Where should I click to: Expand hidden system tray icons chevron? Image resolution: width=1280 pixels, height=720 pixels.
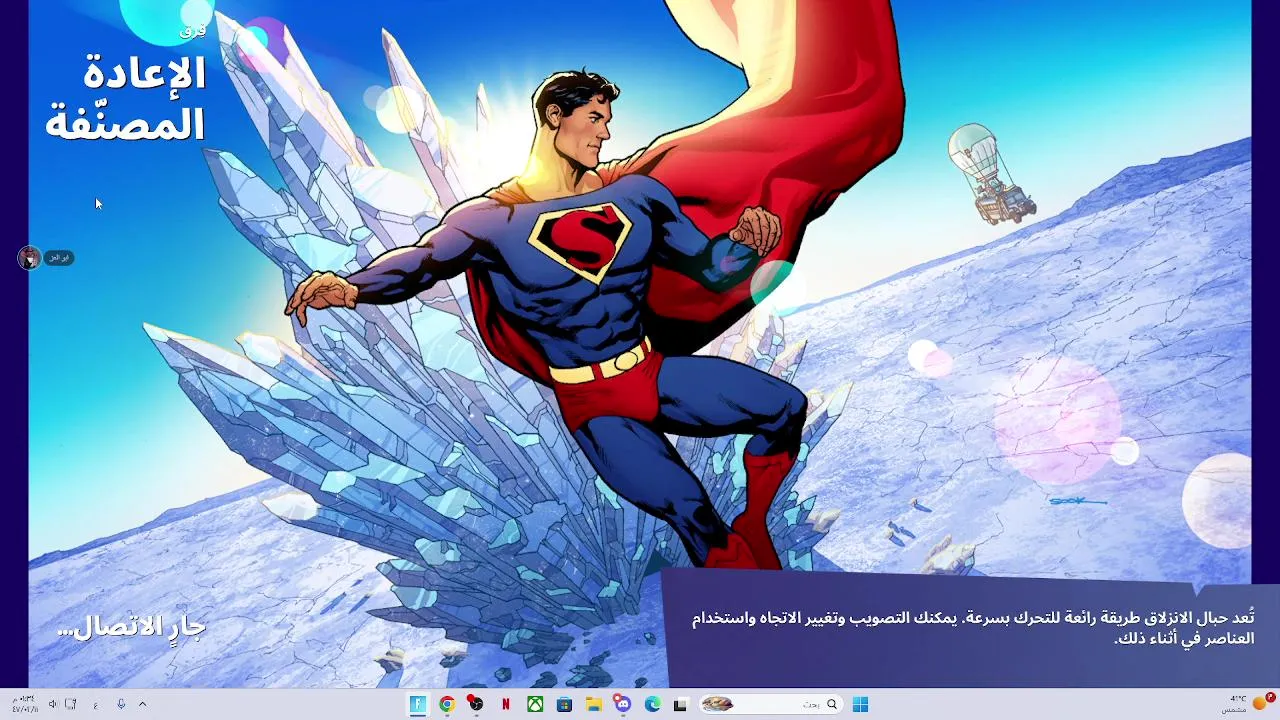pyautogui.click(x=142, y=704)
